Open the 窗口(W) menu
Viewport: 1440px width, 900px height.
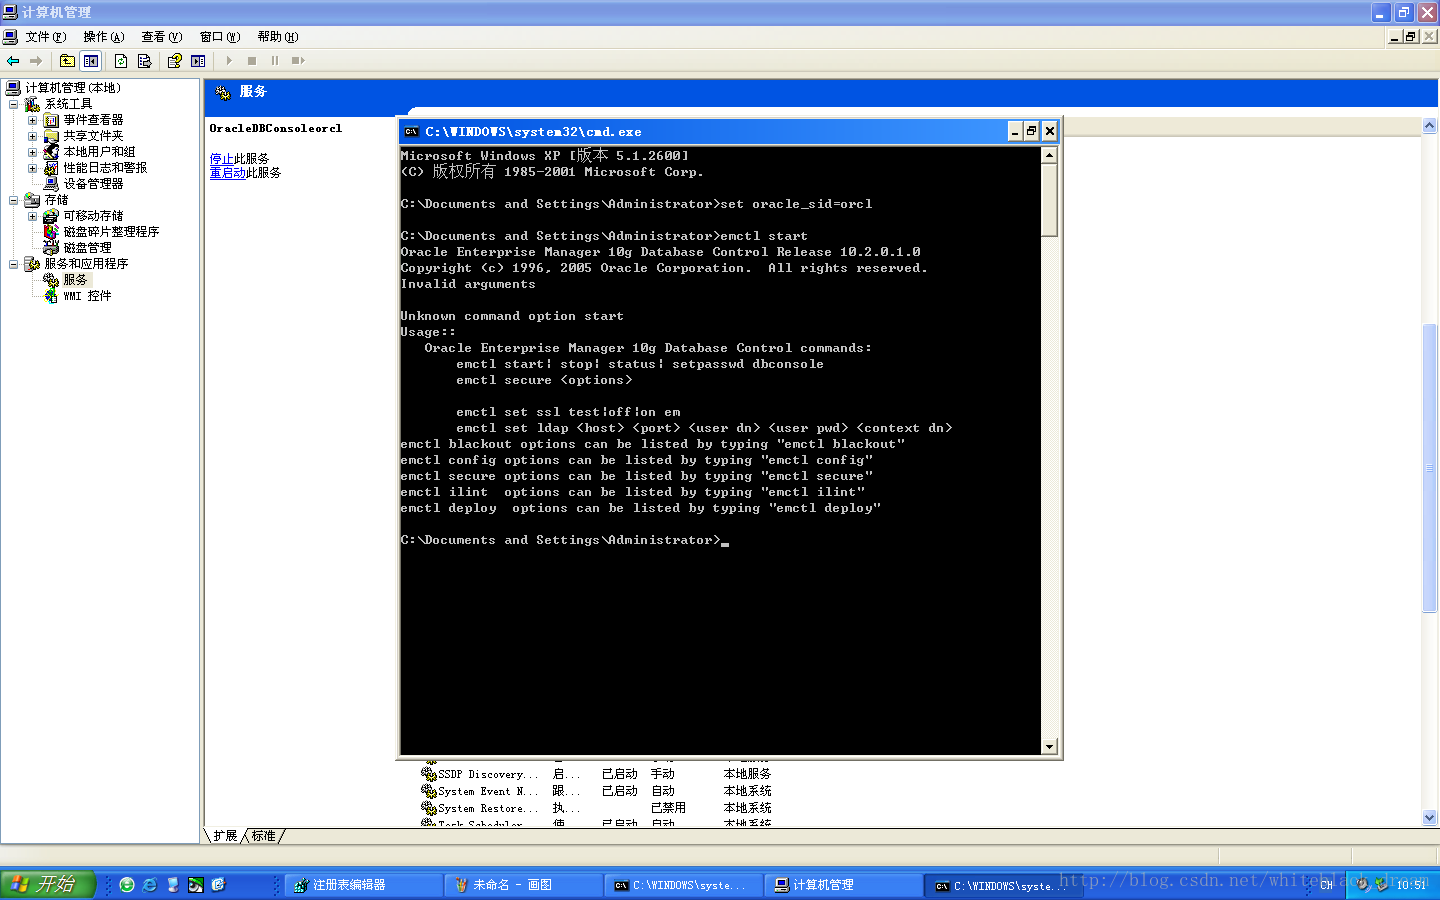(x=220, y=37)
